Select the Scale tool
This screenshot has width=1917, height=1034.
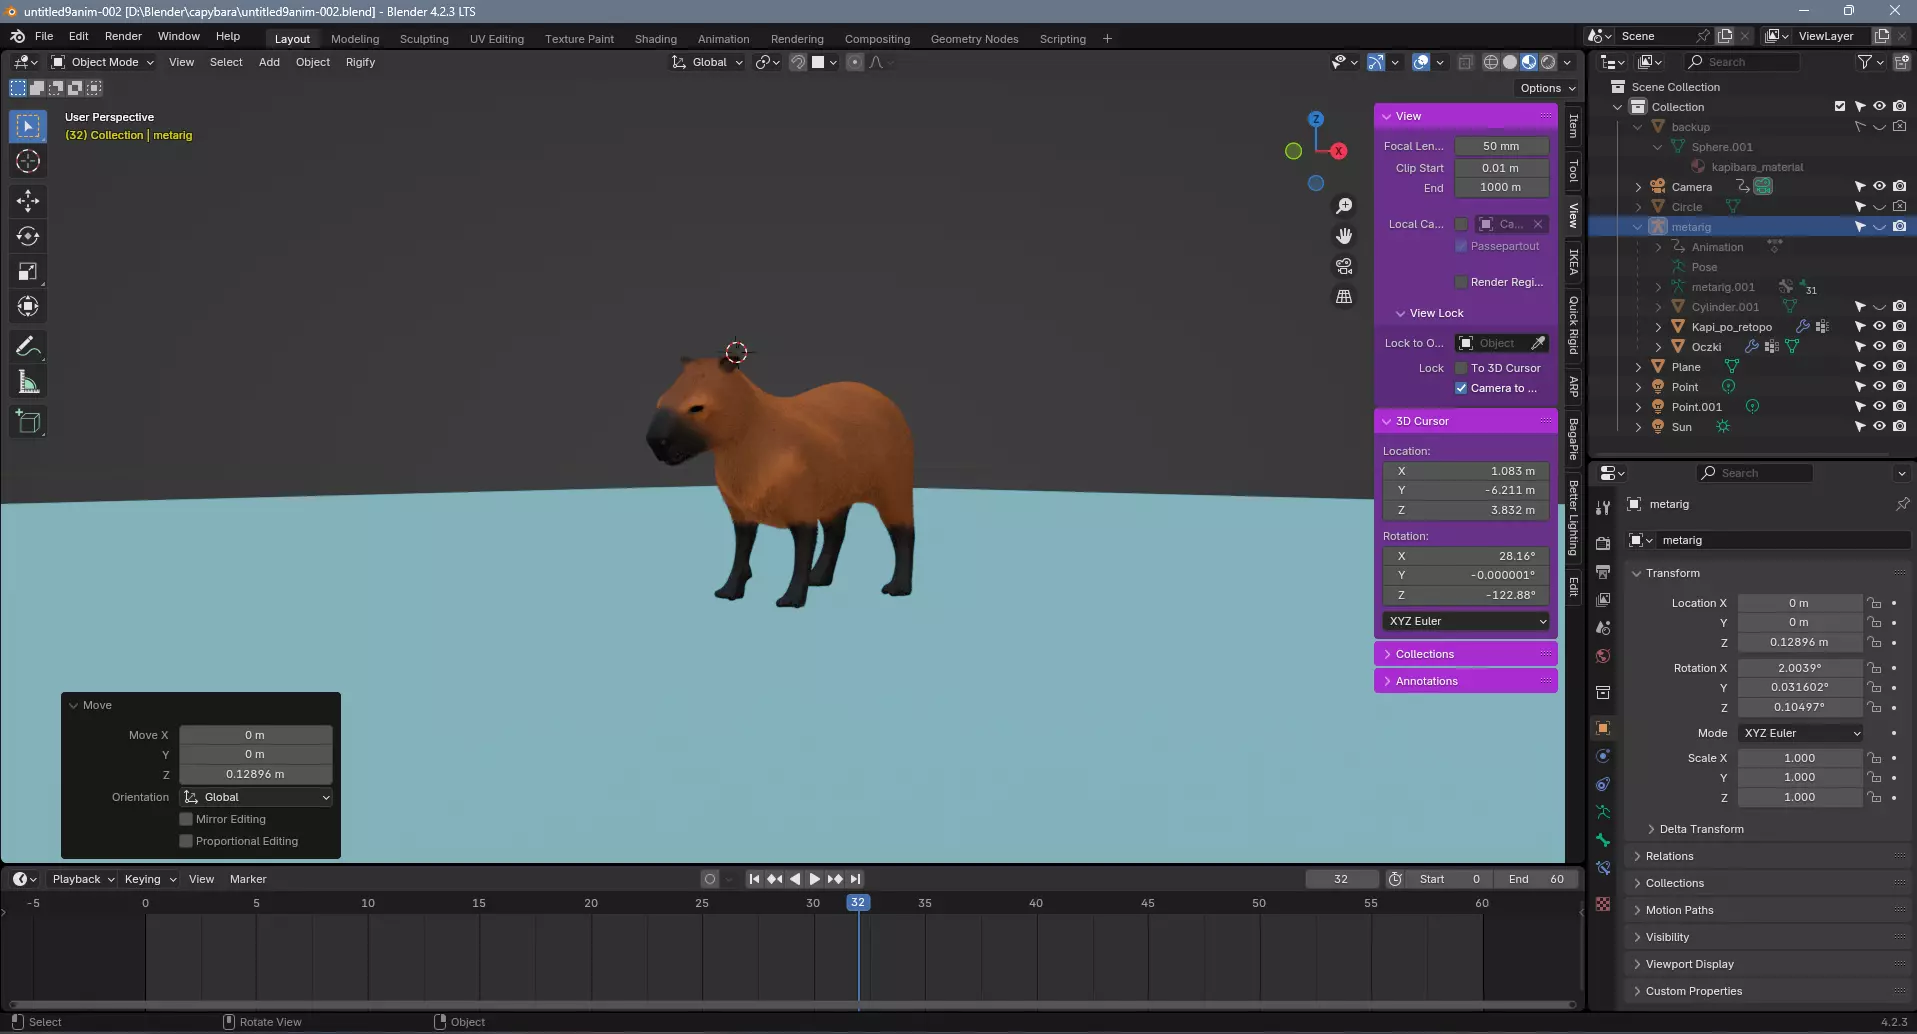point(28,271)
